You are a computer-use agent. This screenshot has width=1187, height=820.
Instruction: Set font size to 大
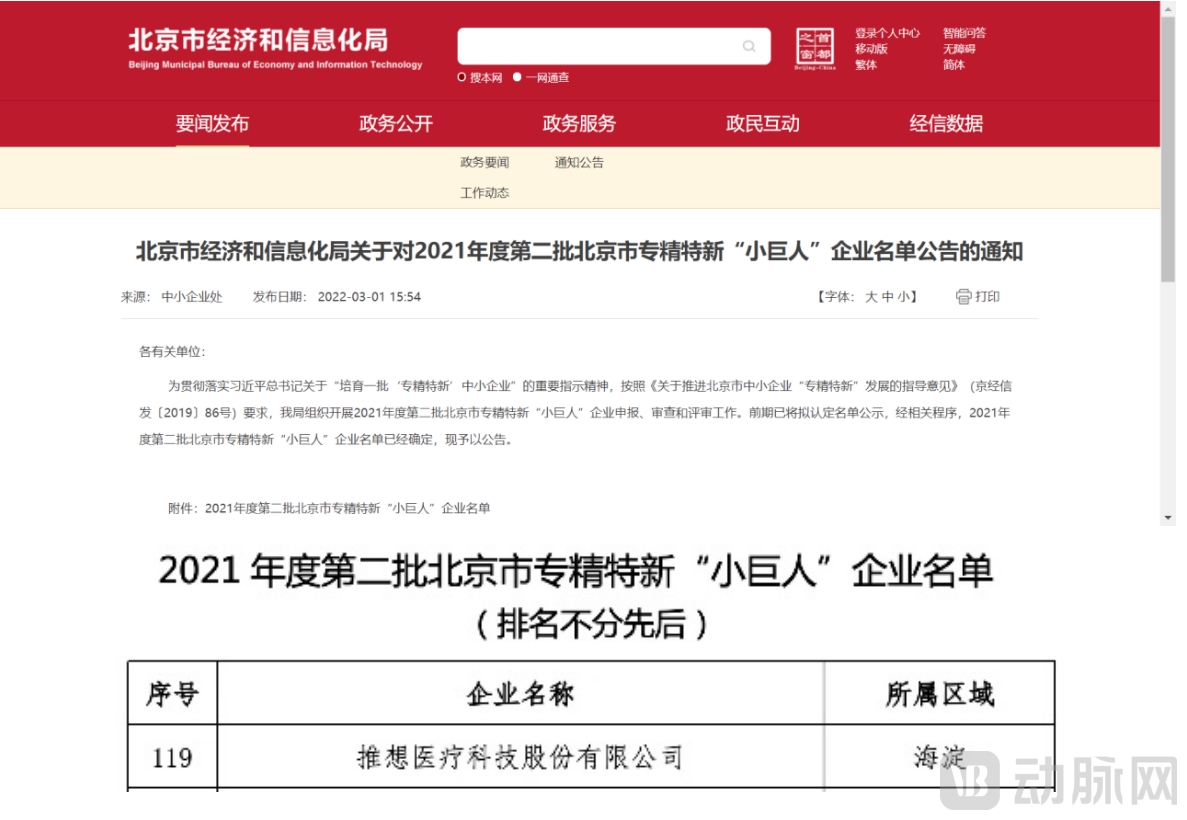pos(871,297)
